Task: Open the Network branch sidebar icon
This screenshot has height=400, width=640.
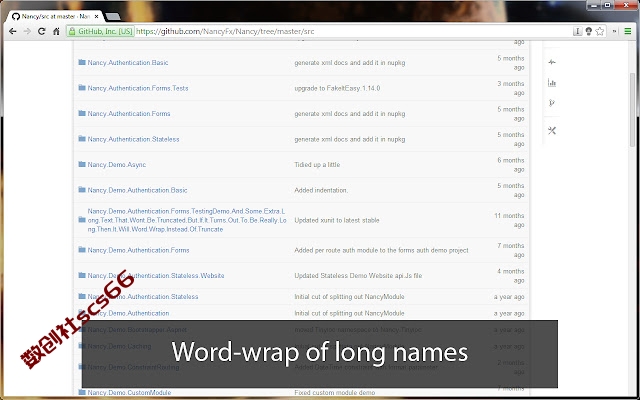Action: pyautogui.click(x=552, y=103)
